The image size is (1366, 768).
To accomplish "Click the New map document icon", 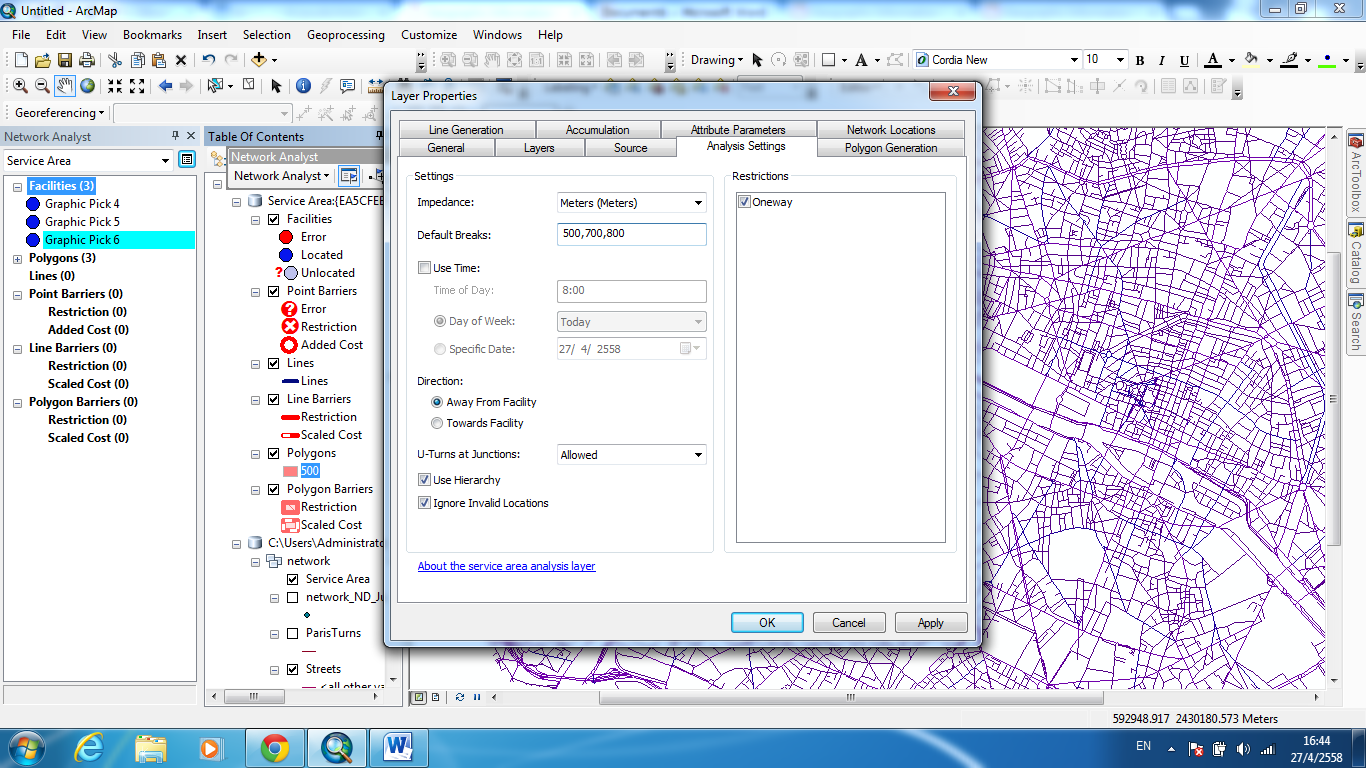I will tap(21, 60).
